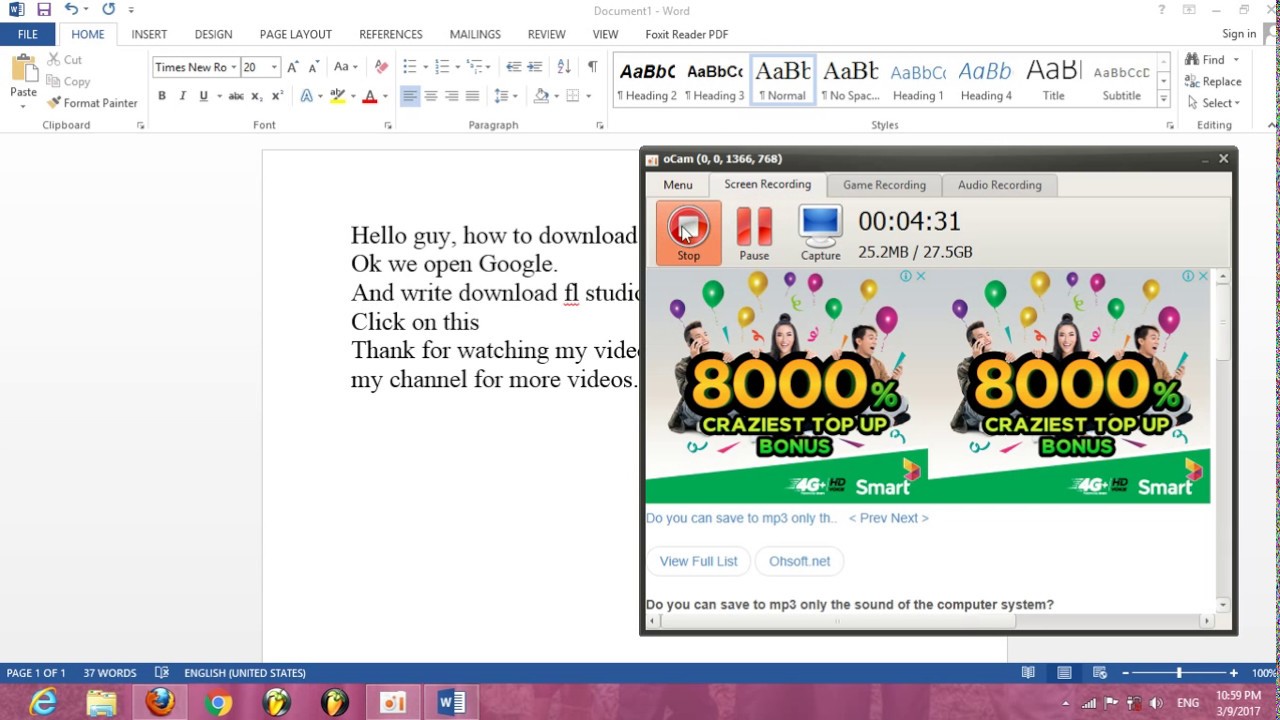This screenshot has width=1280, height=720.
Task: Center the paragraph text
Action: click(431, 96)
